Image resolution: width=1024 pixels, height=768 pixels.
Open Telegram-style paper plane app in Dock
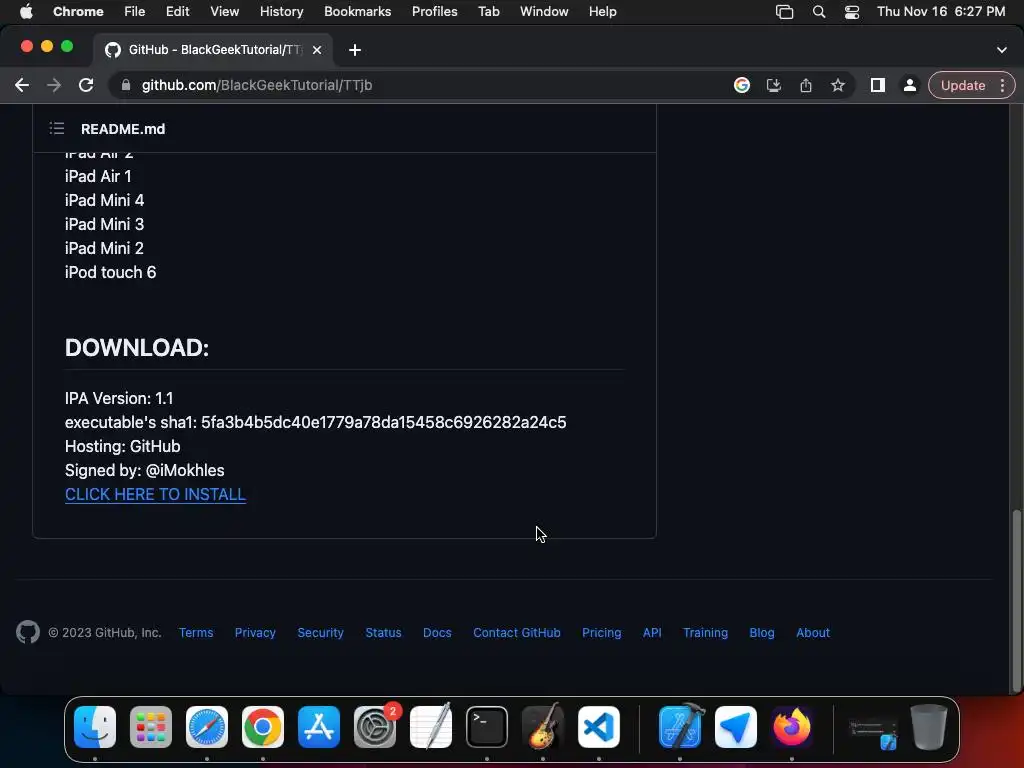(736, 727)
